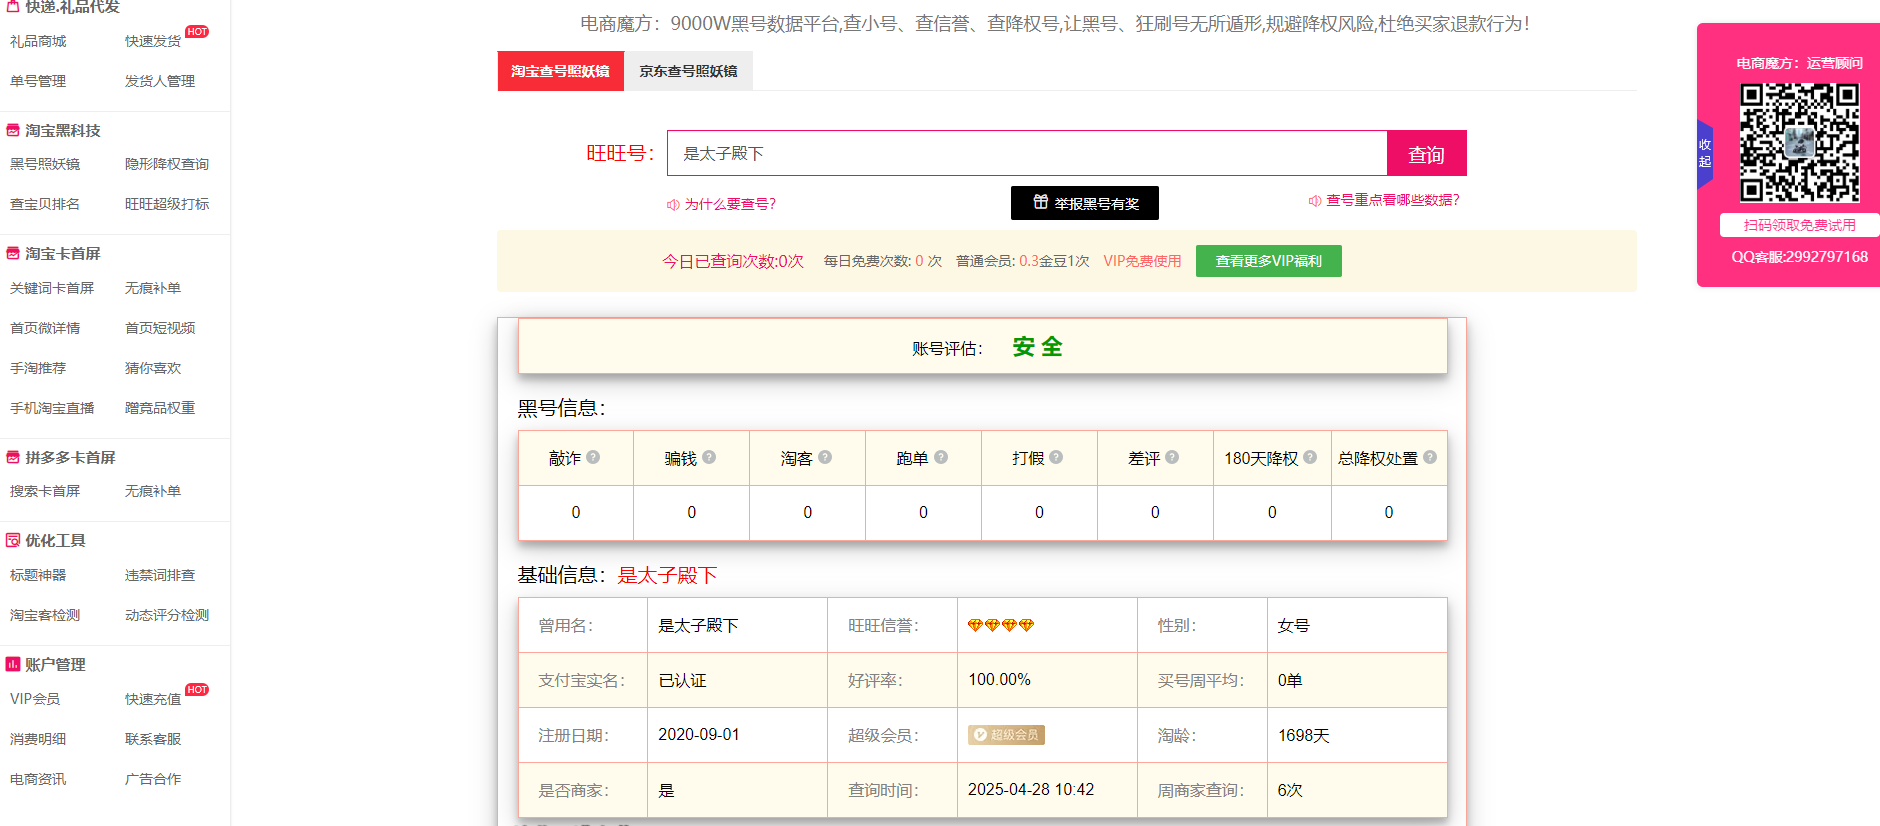
Task: Open 快速充值 in sidebar
Action: pos(153,699)
